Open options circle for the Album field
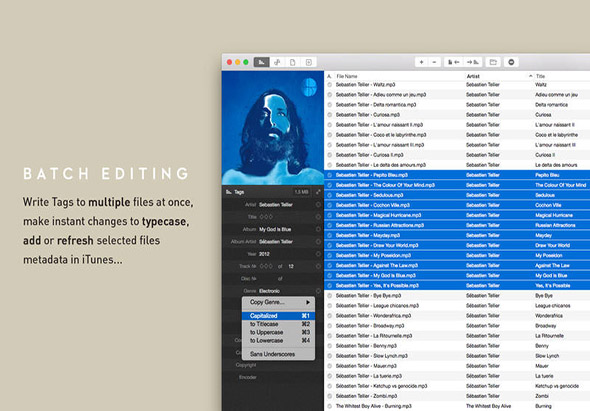The image size is (590, 411). pyautogui.click(x=318, y=229)
